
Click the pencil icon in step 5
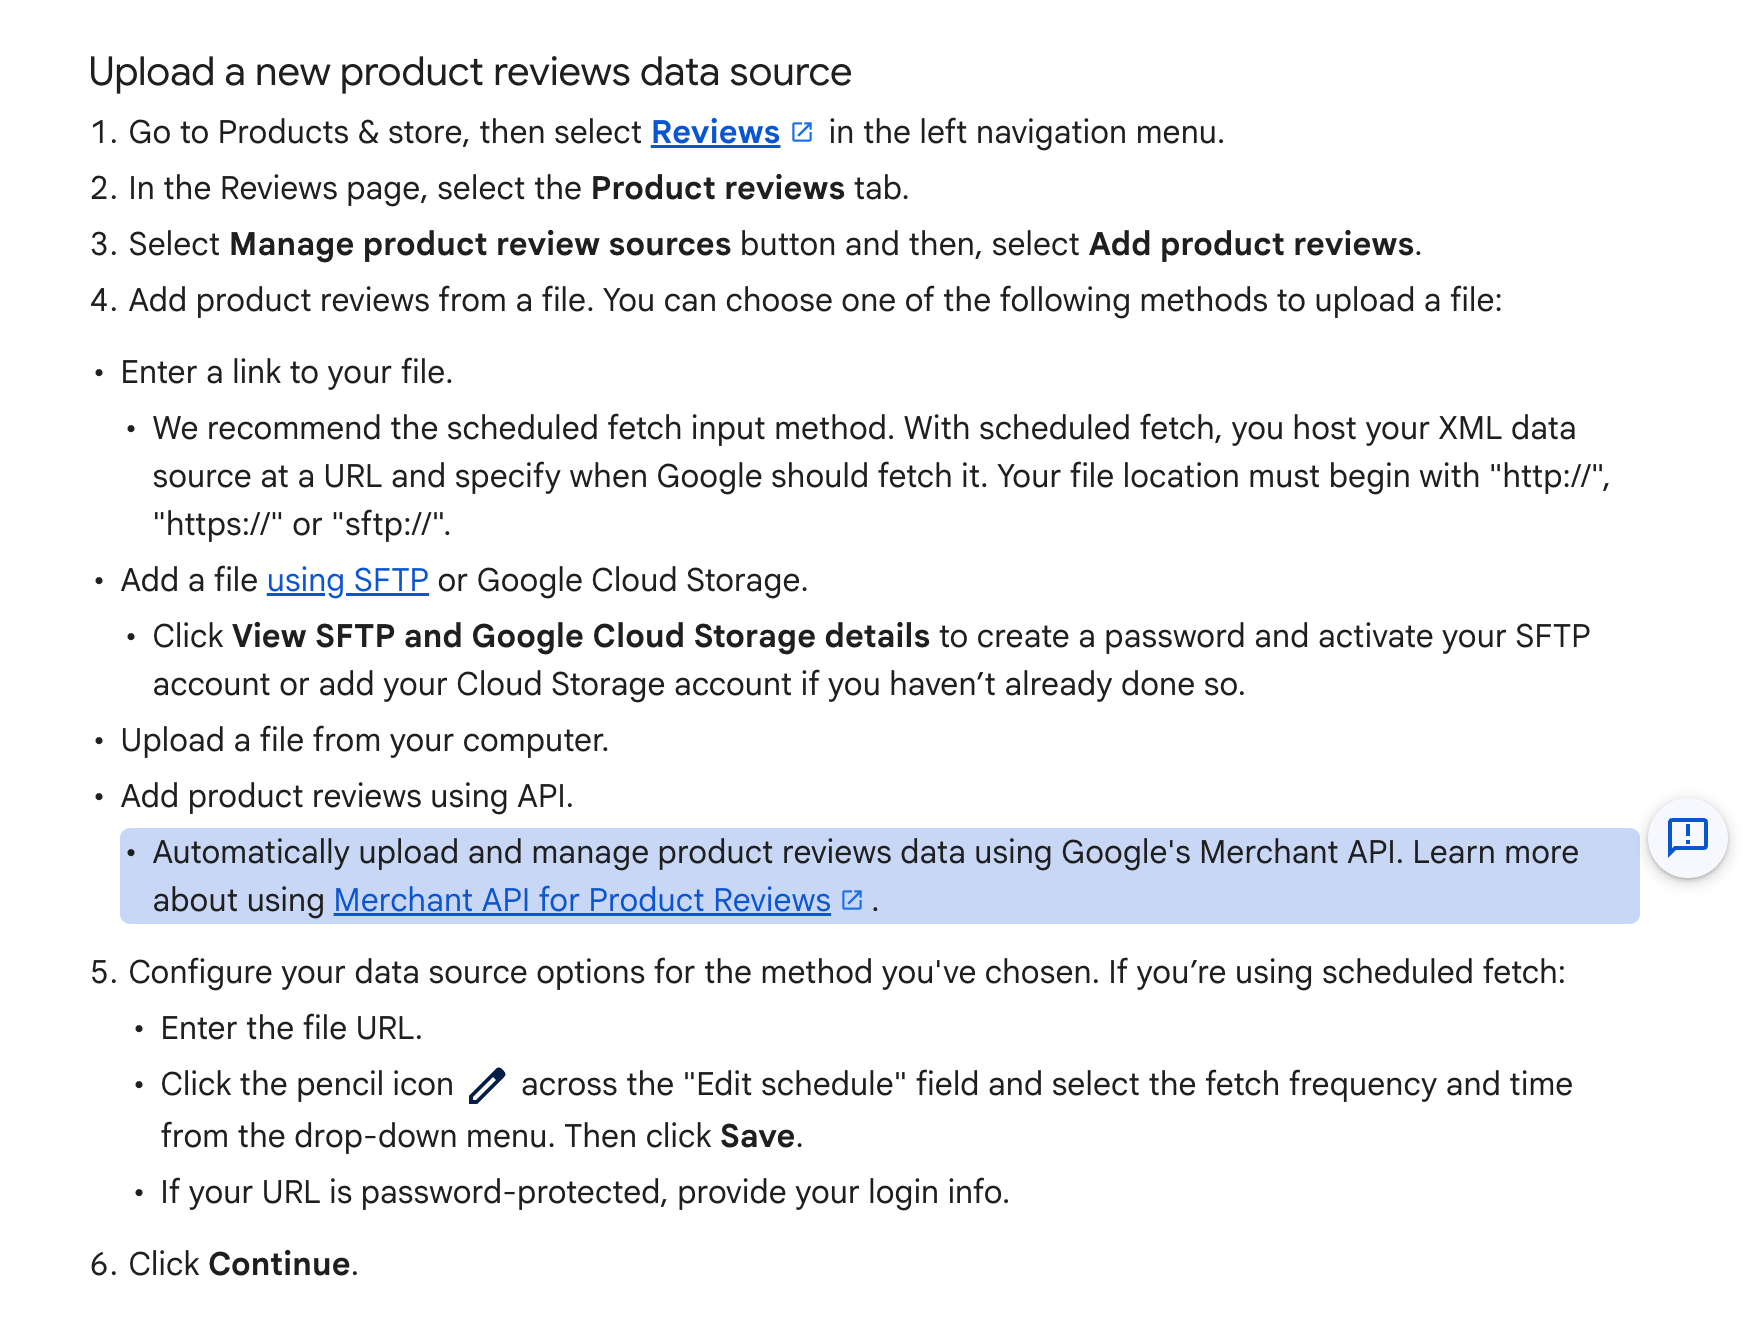[x=487, y=1085]
